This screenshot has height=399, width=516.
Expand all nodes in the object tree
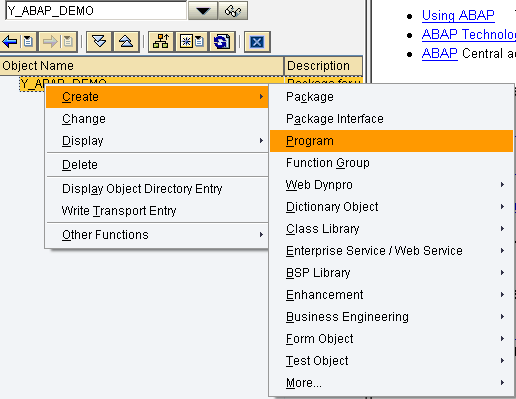click(x=99, y=42)
